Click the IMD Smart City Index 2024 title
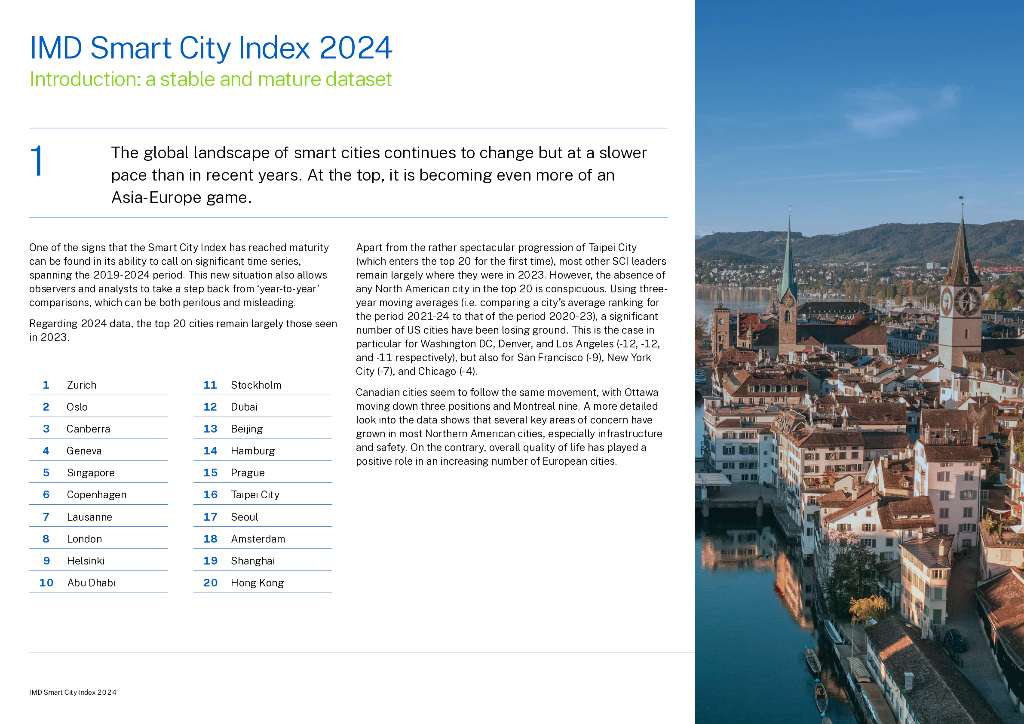This screenshot has width=1024, height=724. (x=211, y=47)
